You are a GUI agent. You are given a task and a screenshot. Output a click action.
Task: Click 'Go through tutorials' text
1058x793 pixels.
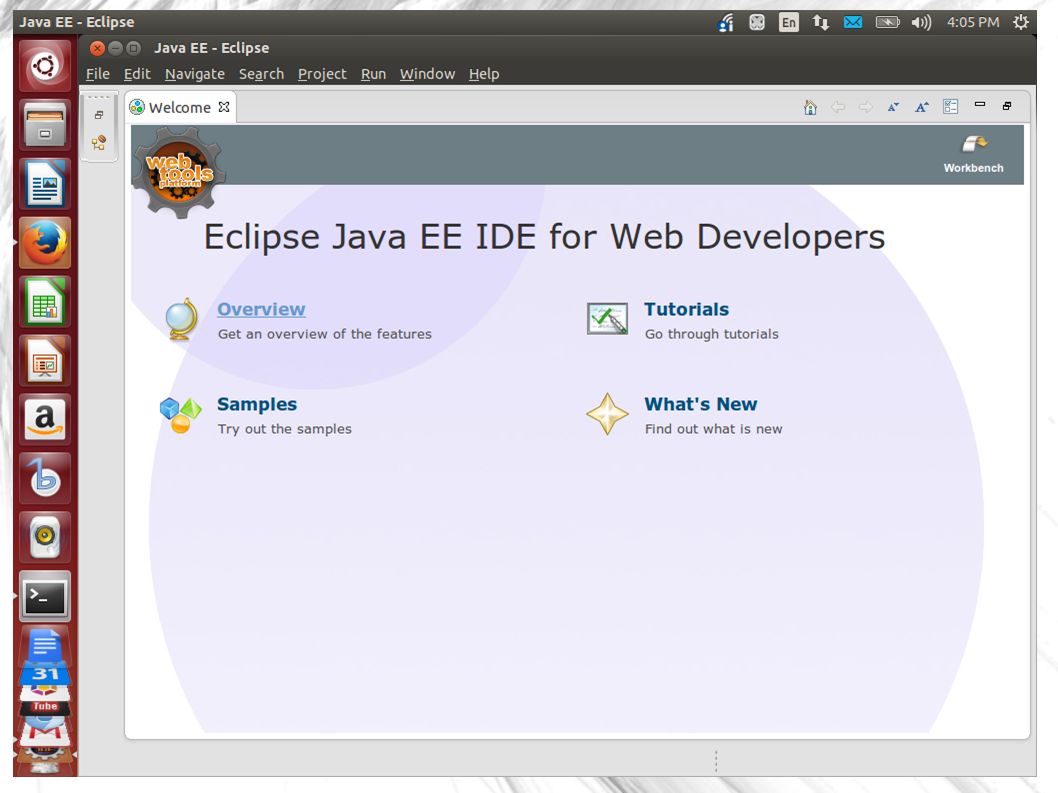pyautogui.click(x=711, y=334)
